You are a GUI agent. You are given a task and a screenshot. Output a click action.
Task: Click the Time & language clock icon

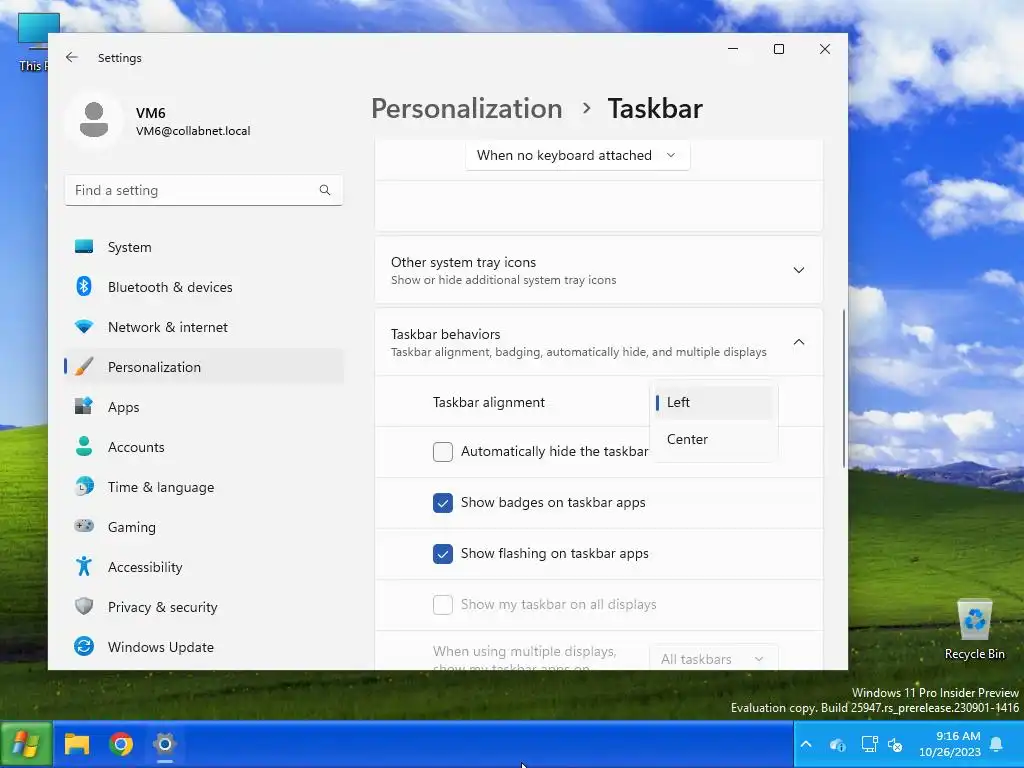click(x=84, y=487)
